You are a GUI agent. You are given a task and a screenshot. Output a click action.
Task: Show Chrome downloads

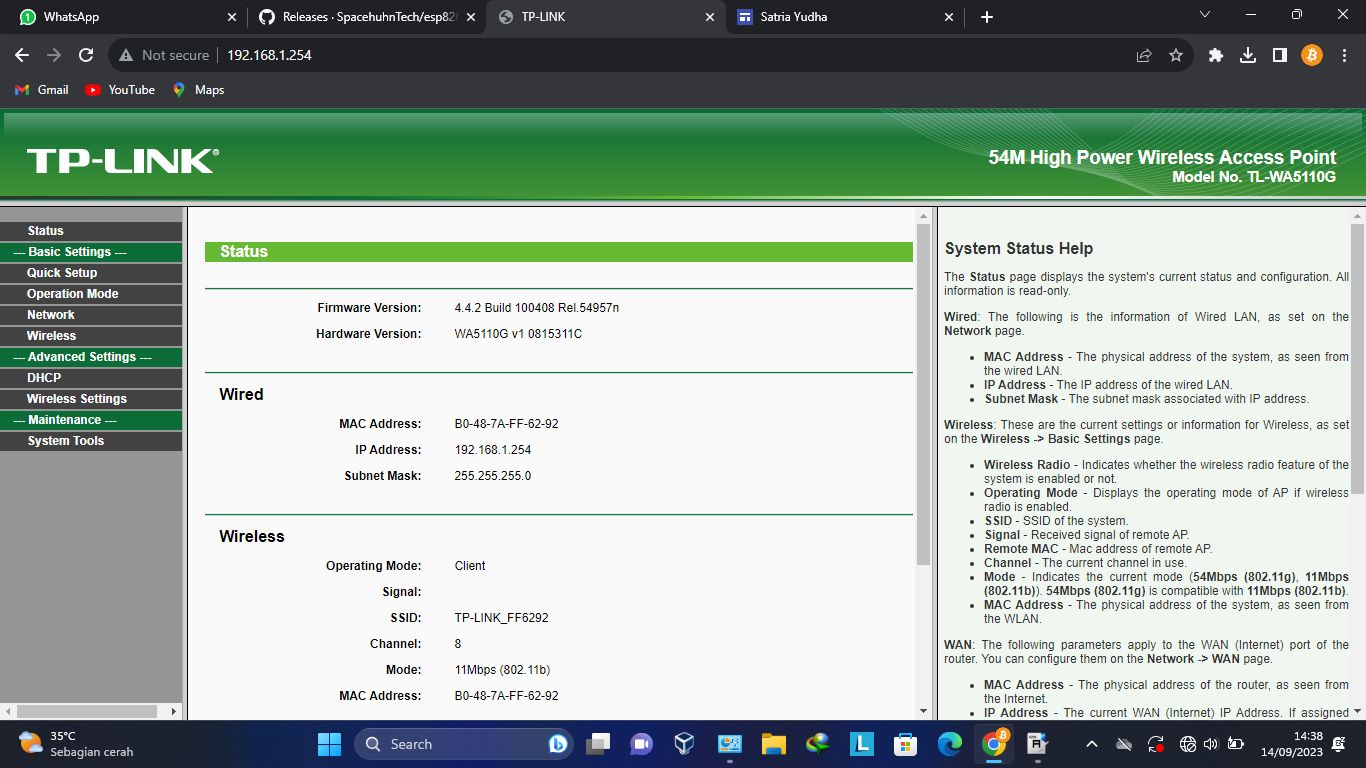[x=1248, y=56]
